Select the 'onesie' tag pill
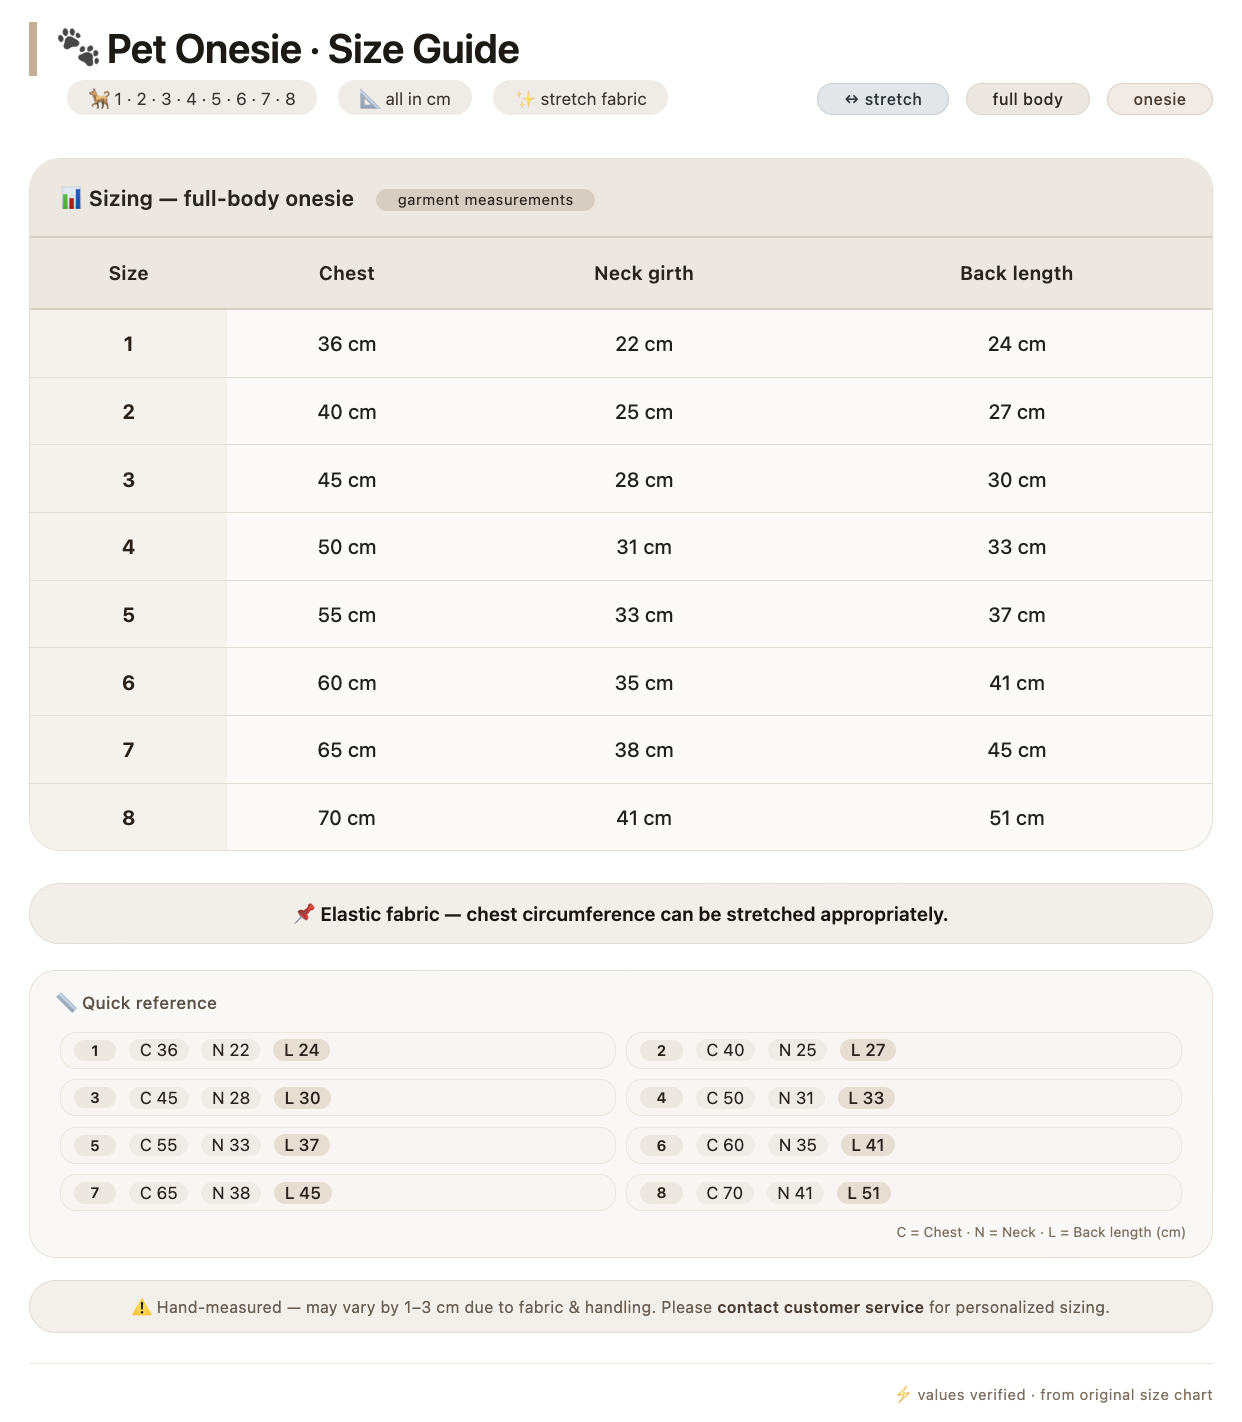The height and width of the screenshot is (1422, 1242). 1159,99
